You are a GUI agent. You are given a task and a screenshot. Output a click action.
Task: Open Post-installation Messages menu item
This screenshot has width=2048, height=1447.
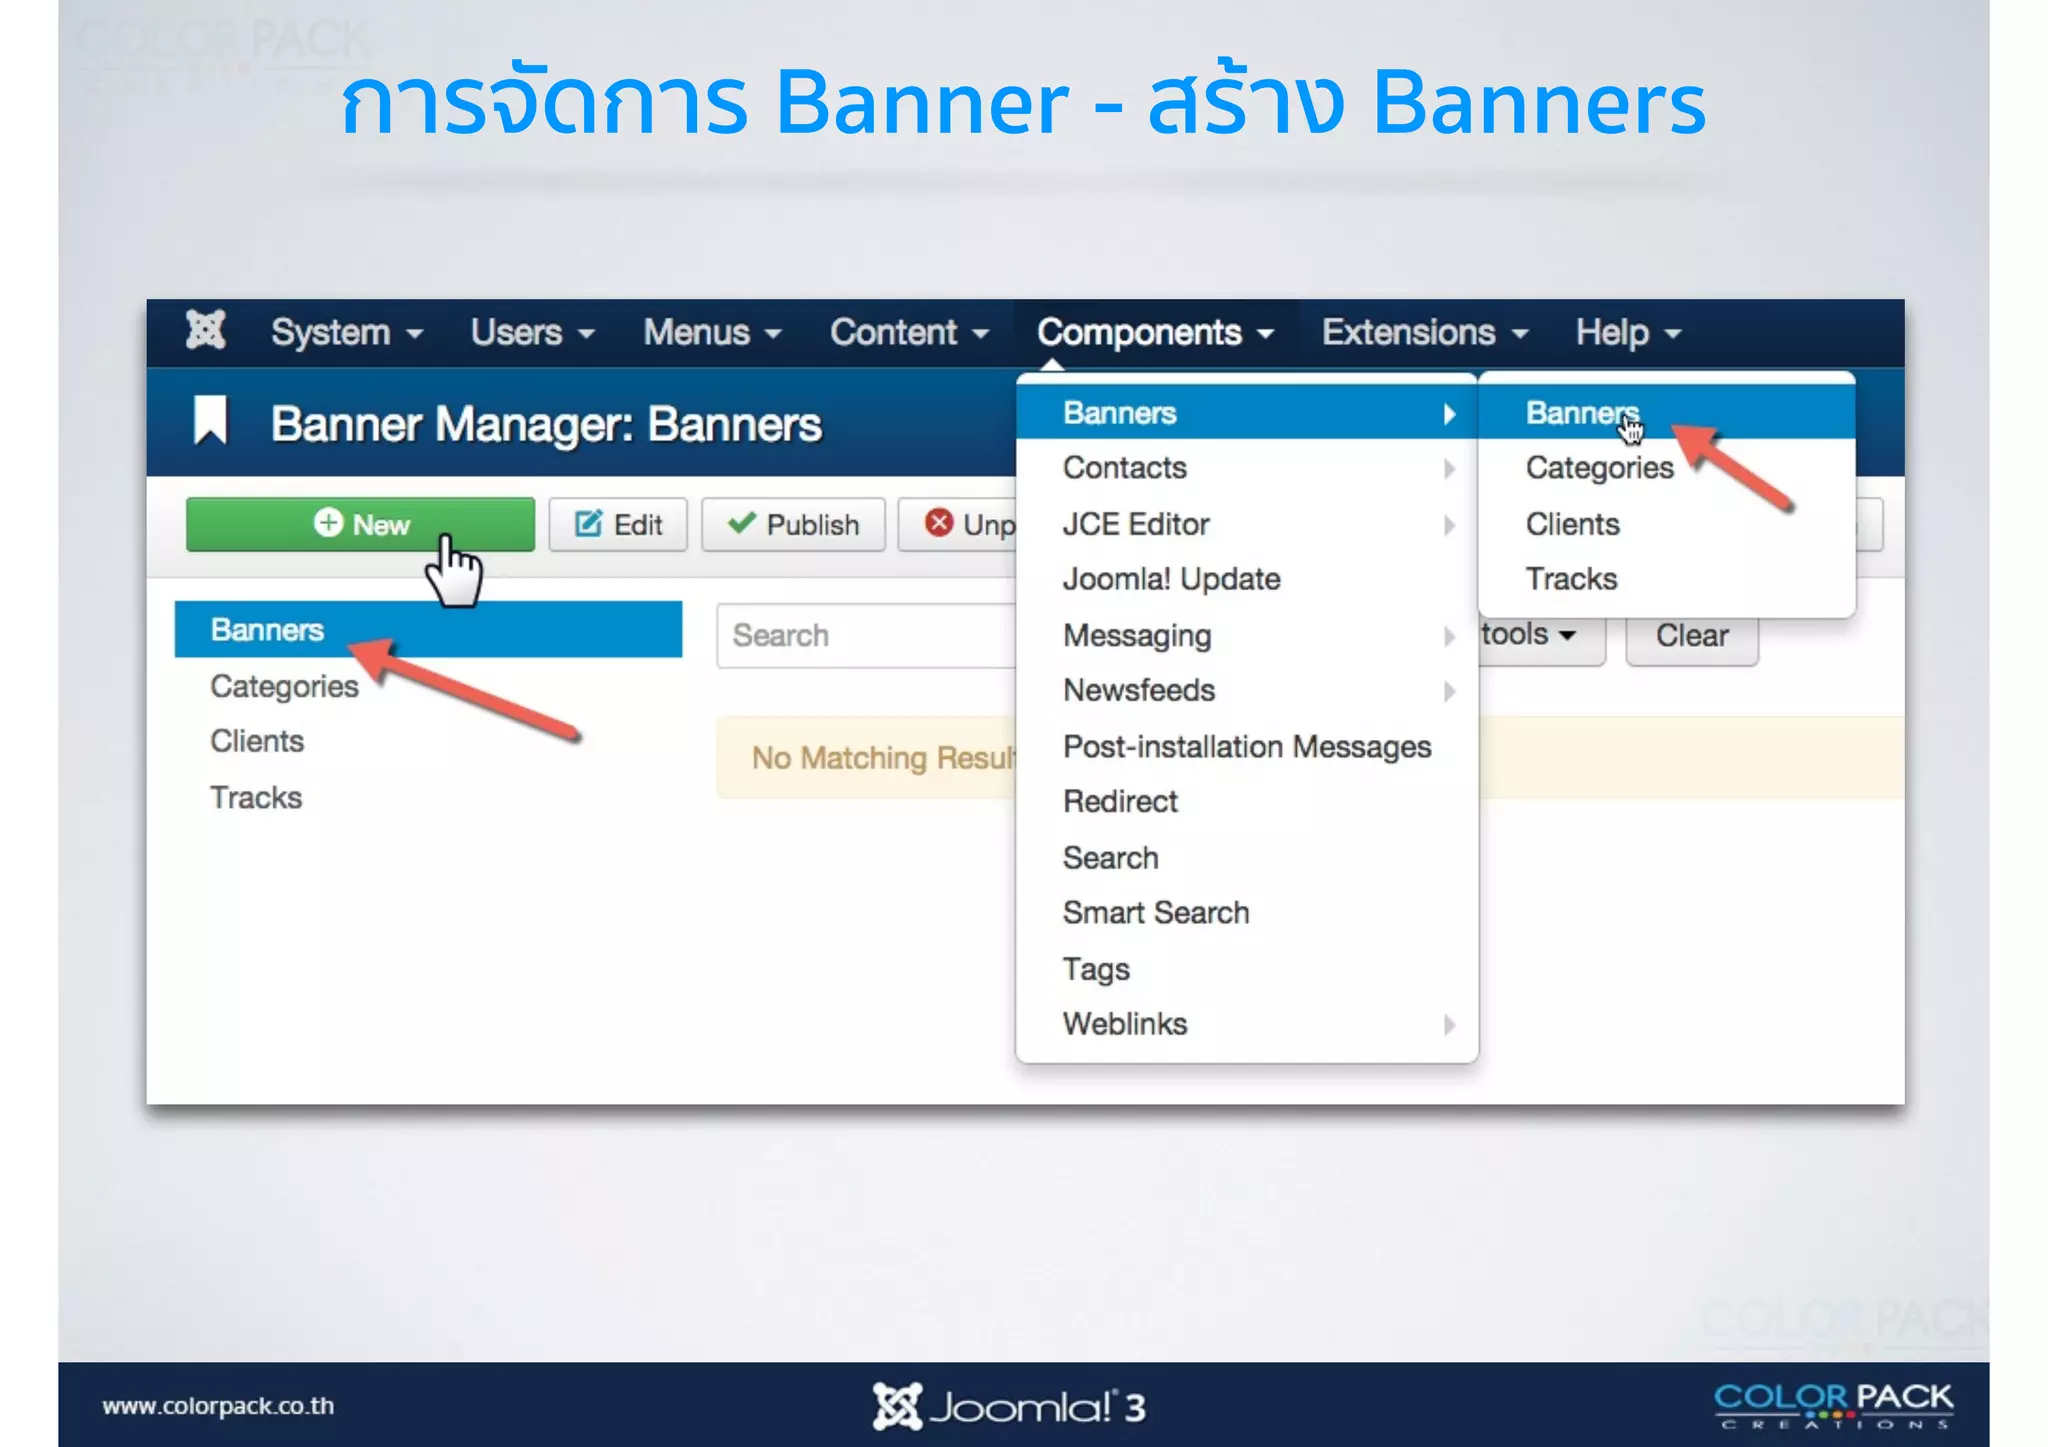coord(1247,747)
